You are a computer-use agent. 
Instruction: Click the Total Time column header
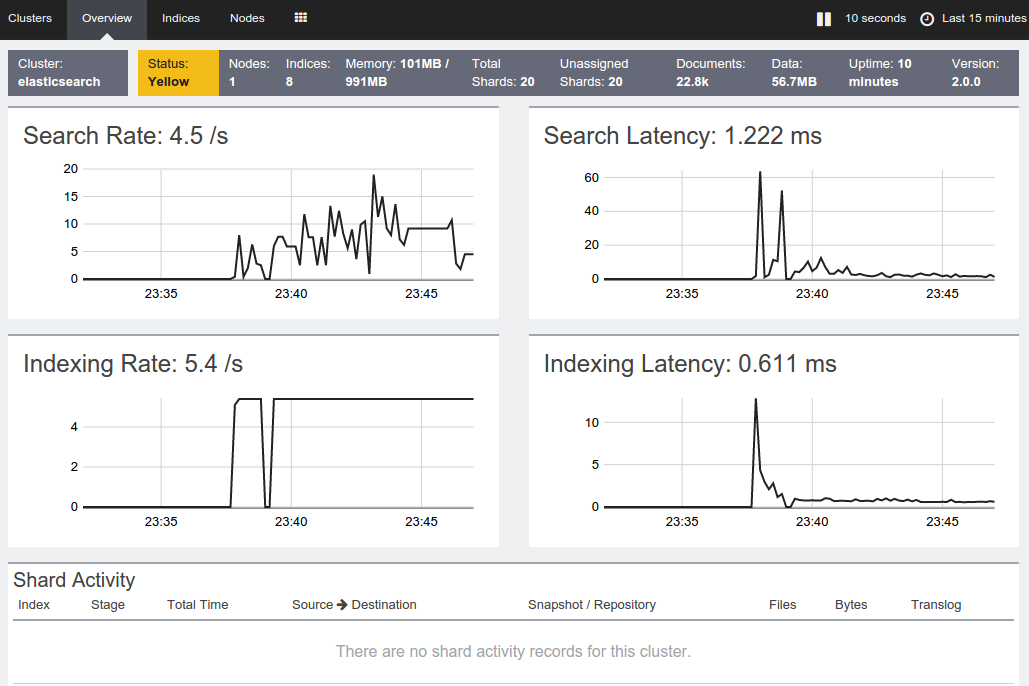click(x=198, y=605)
